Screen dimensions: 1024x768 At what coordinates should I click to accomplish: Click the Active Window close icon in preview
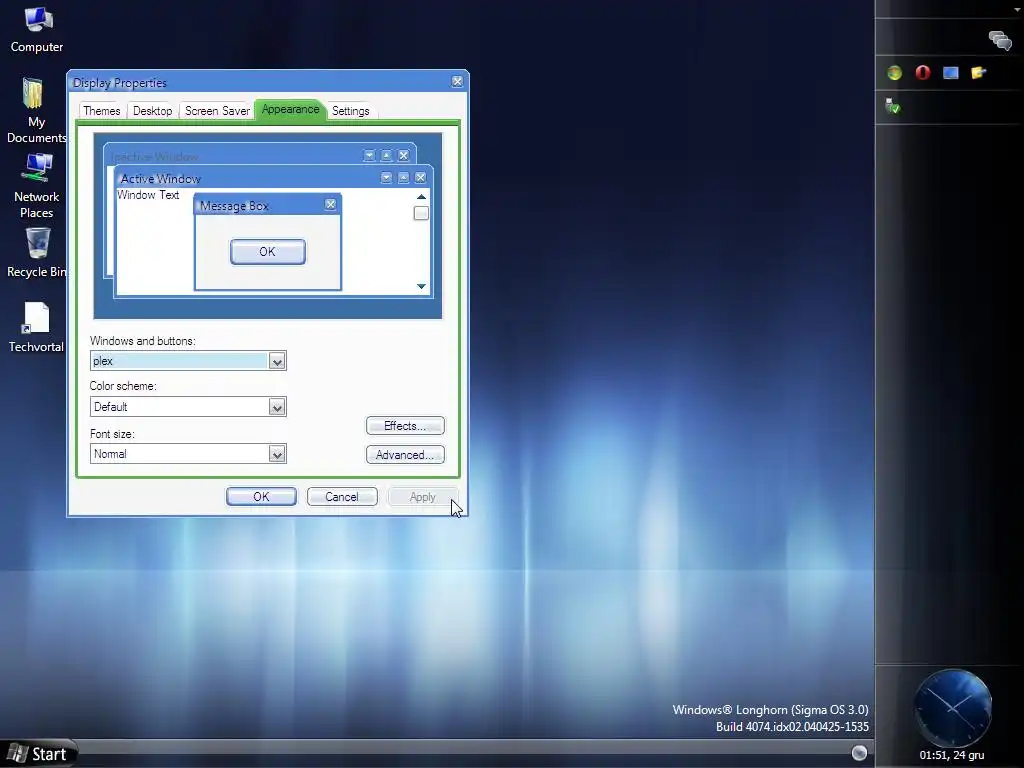click(x=421, y=177)
